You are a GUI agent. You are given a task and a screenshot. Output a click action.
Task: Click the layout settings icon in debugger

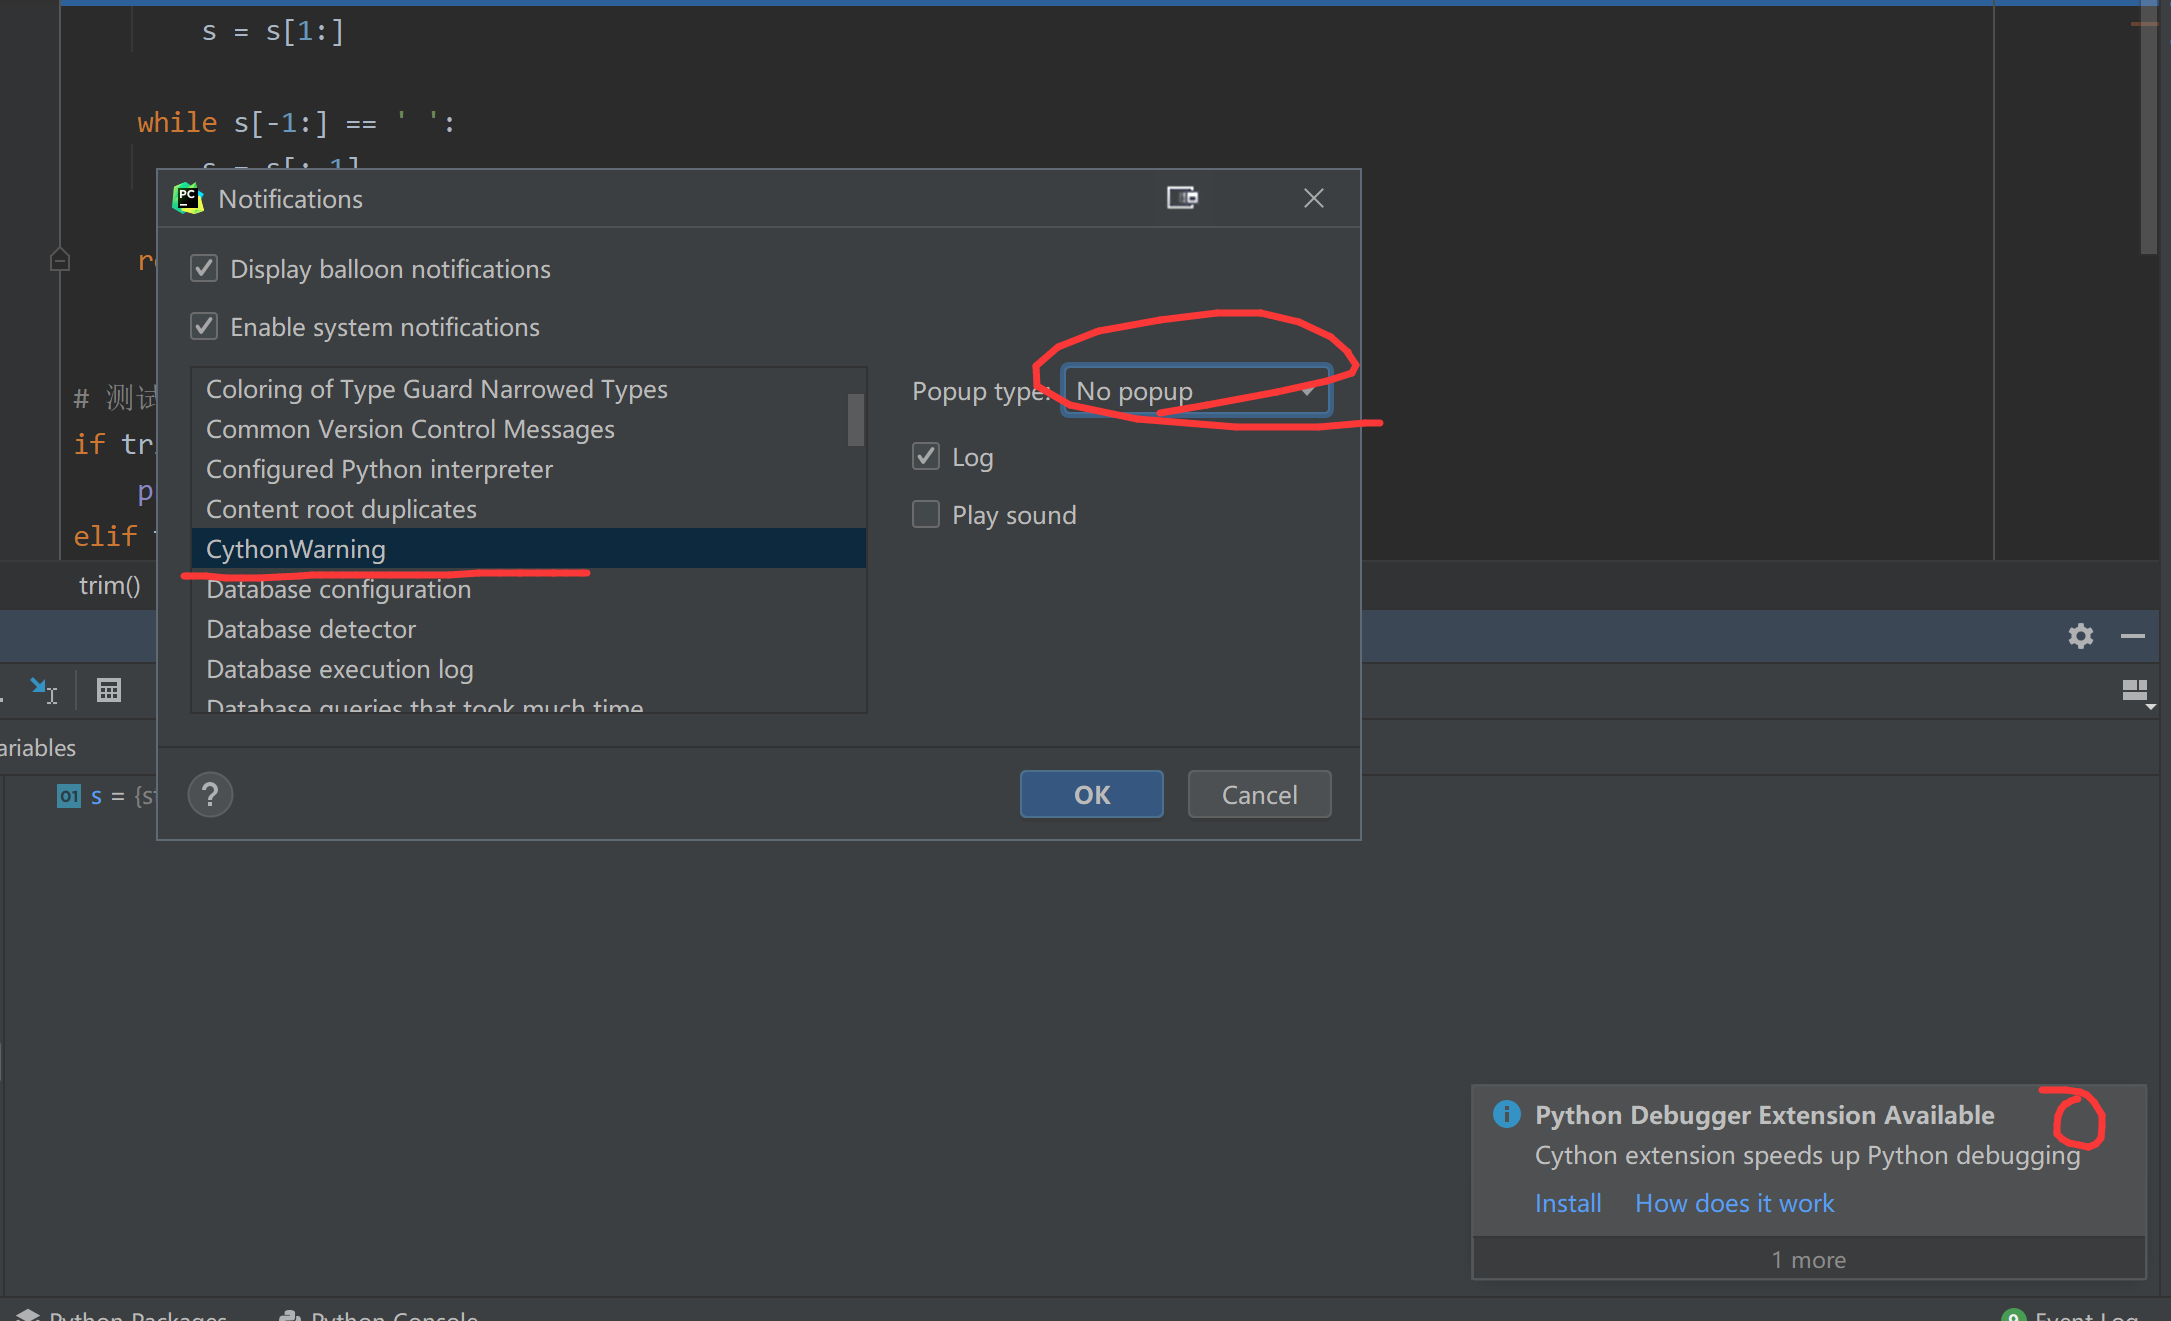click(x=2135, y=691)
